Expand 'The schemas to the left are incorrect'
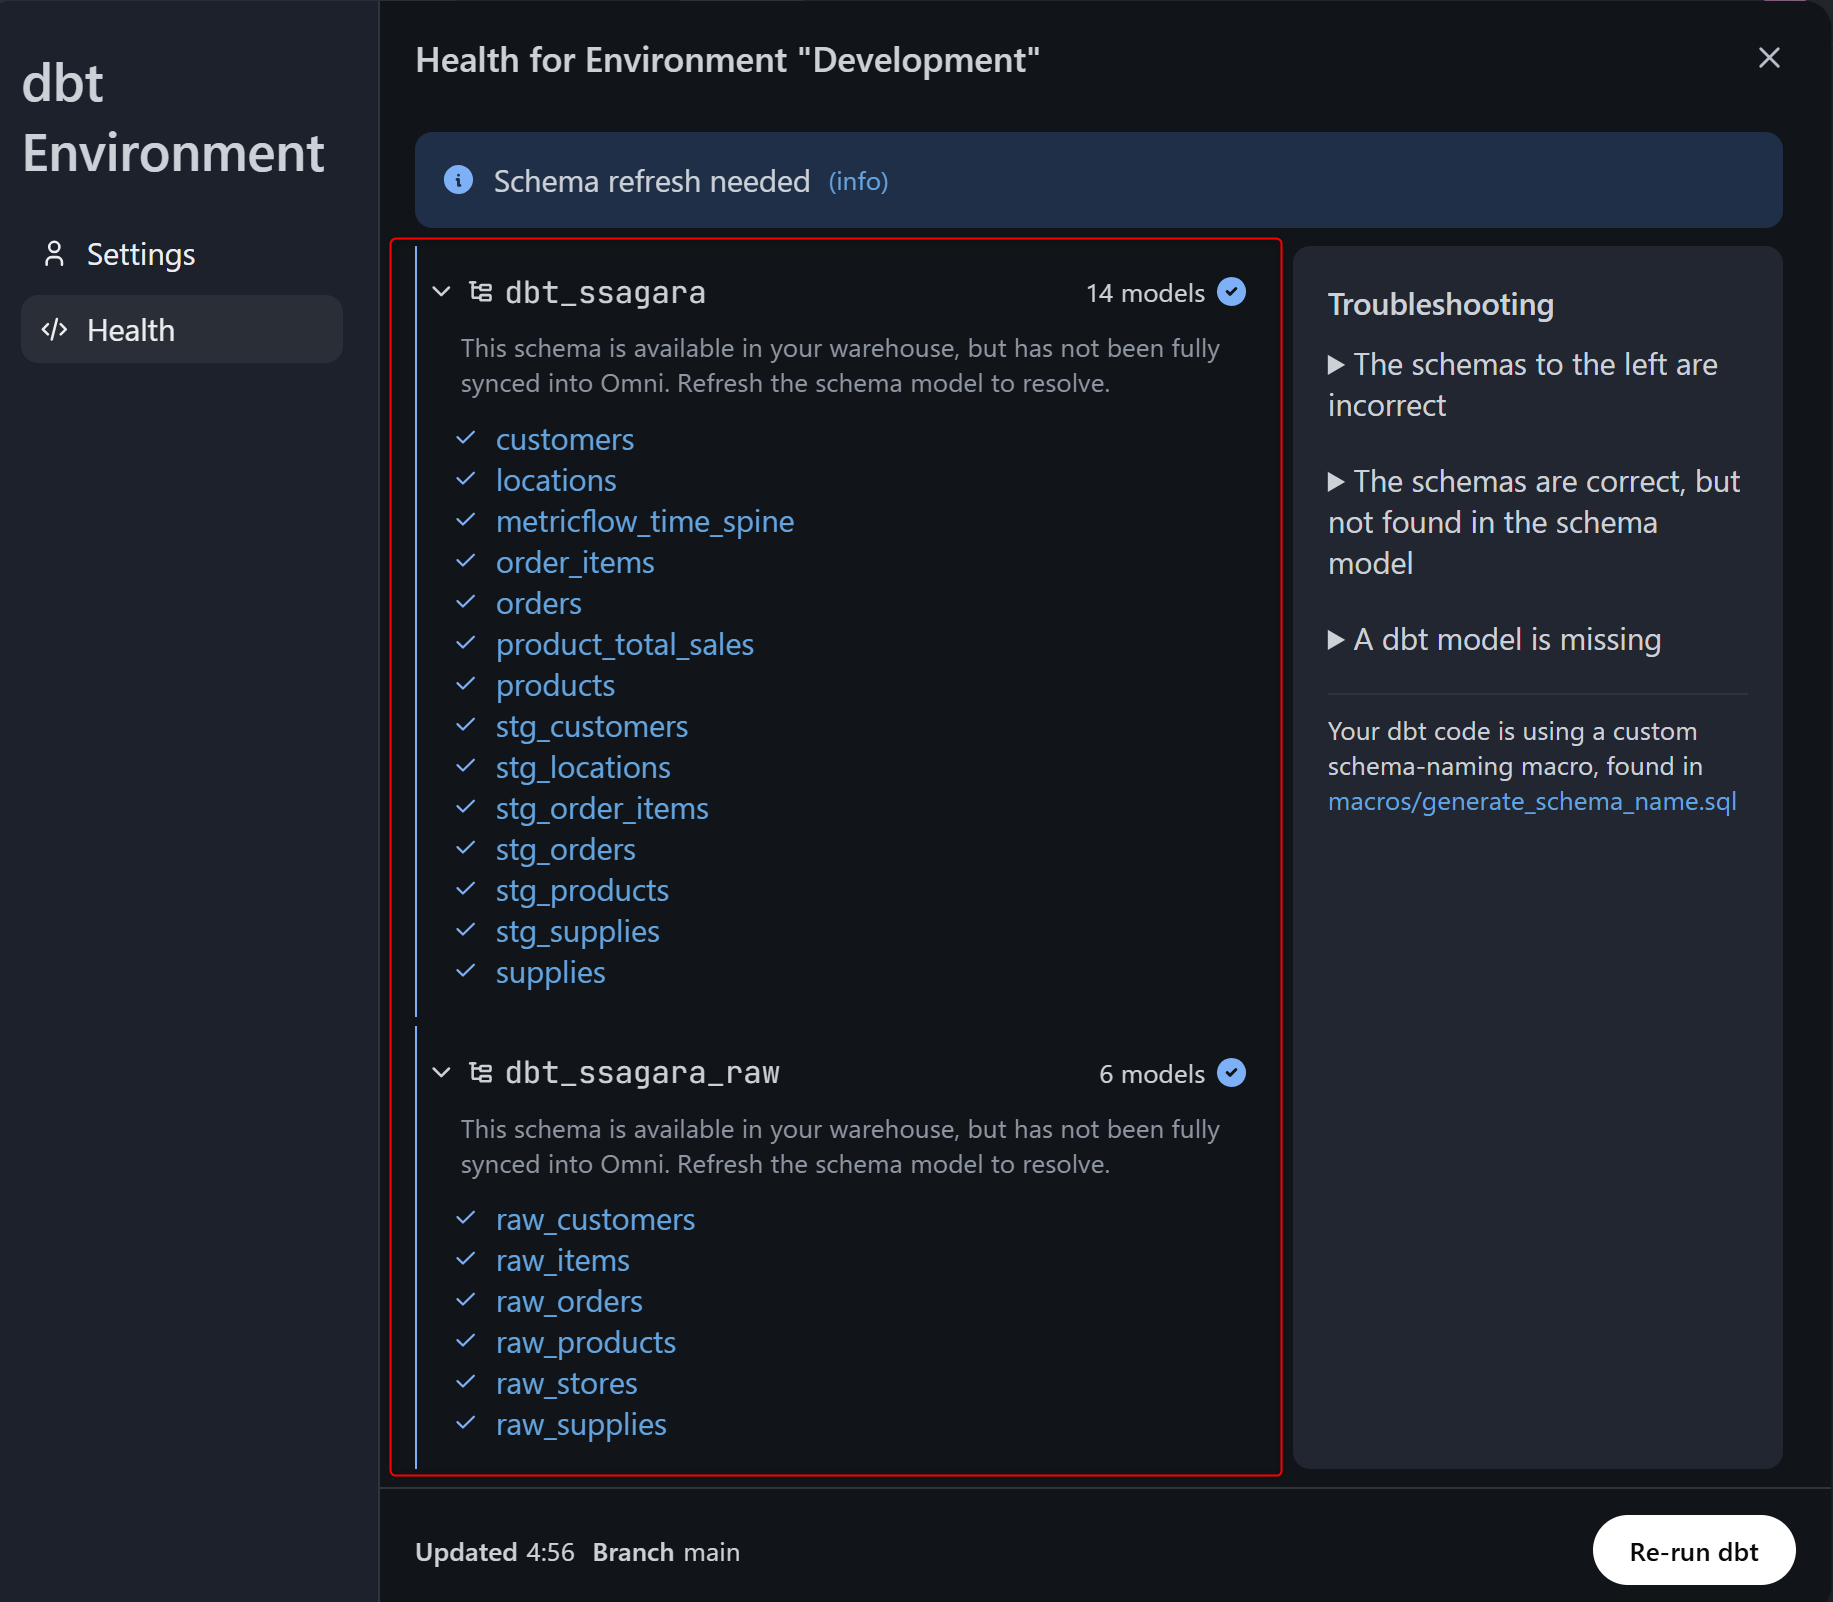This screenshot has width=1833, height=1602. point(1336,365)
